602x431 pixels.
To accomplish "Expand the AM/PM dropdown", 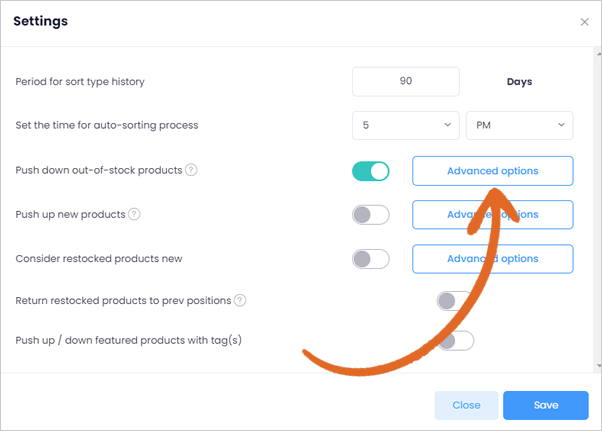I will 519,125.
